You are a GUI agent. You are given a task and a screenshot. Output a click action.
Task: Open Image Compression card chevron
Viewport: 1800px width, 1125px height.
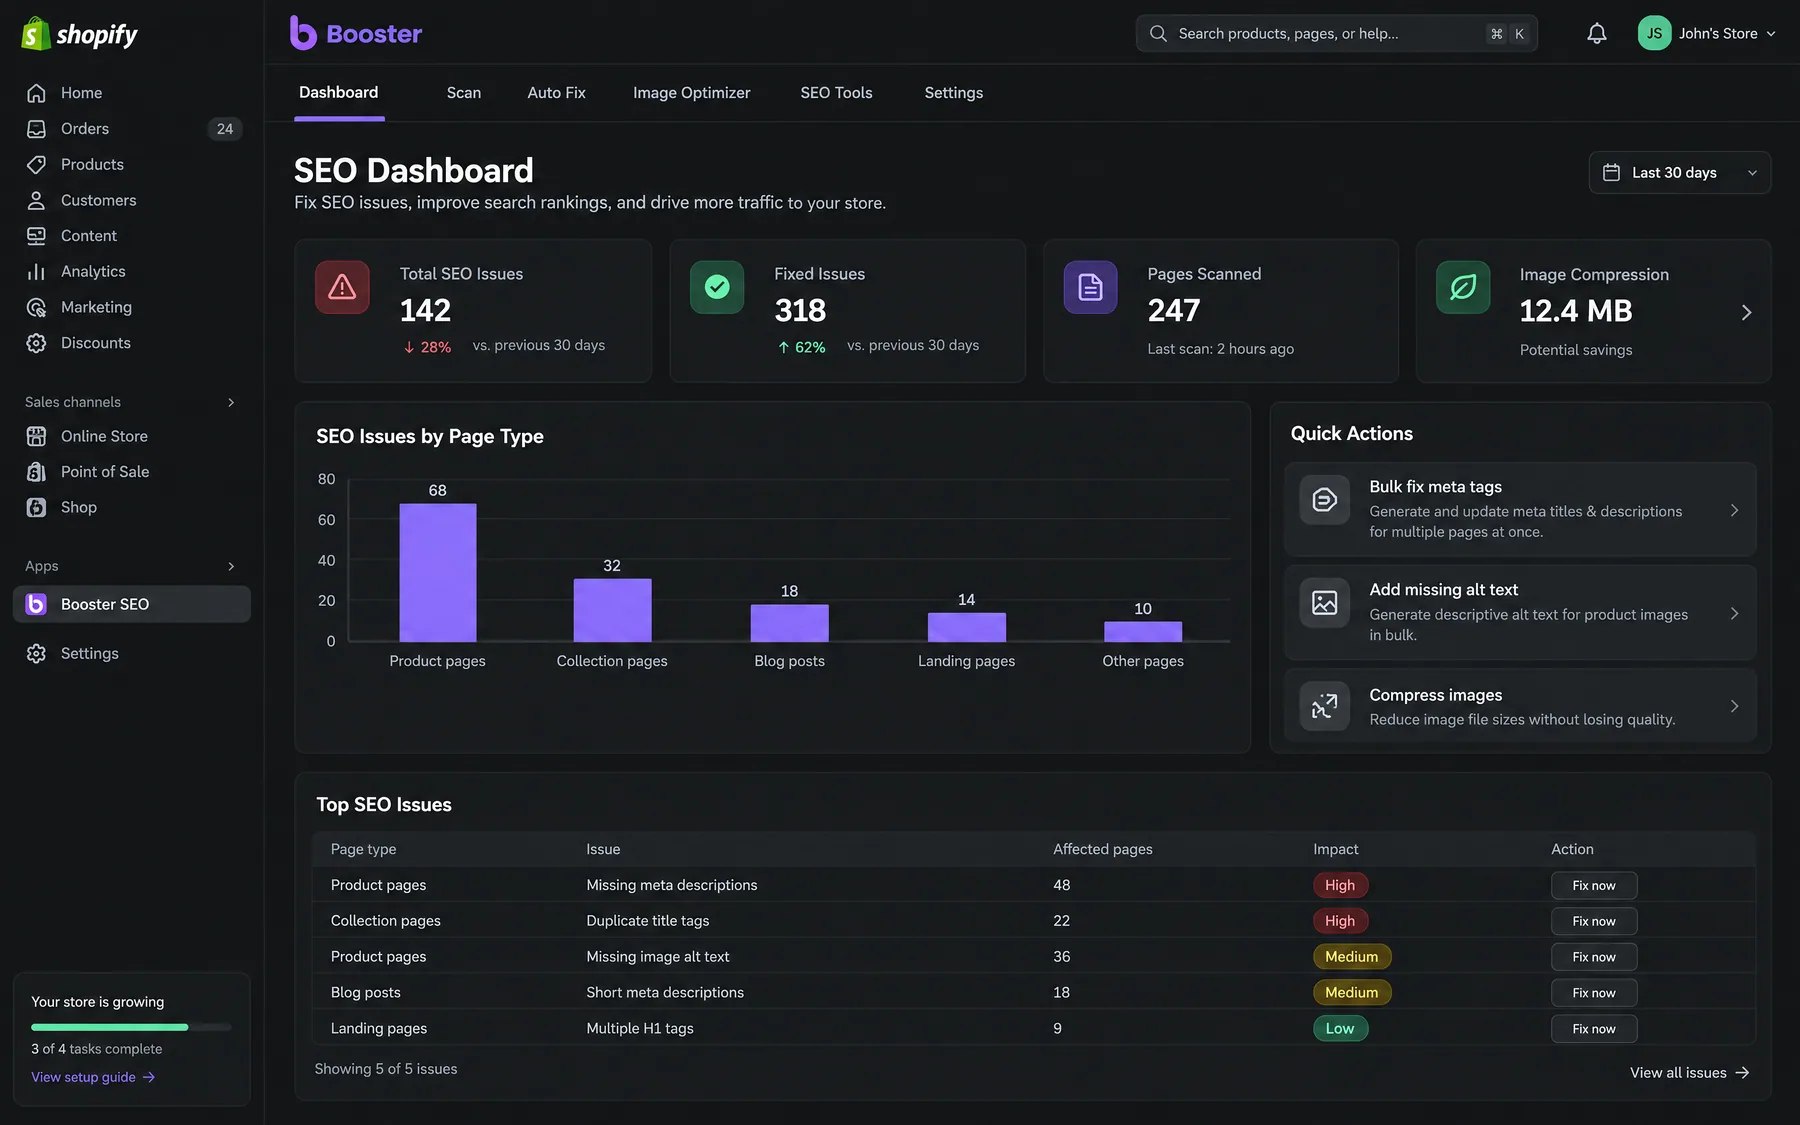(1746, 313)
